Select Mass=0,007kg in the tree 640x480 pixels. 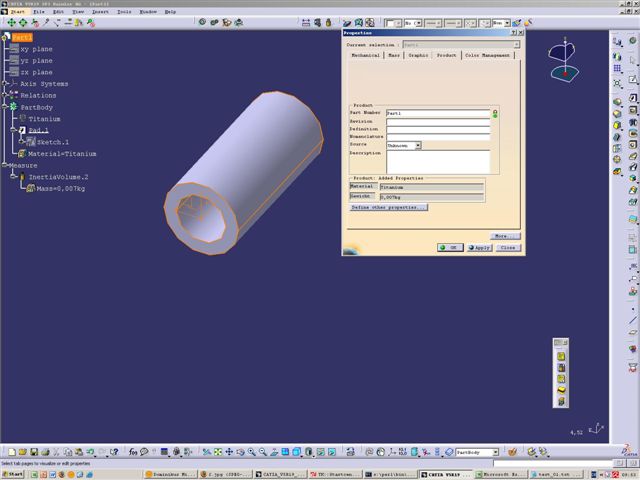click(60, 189)
